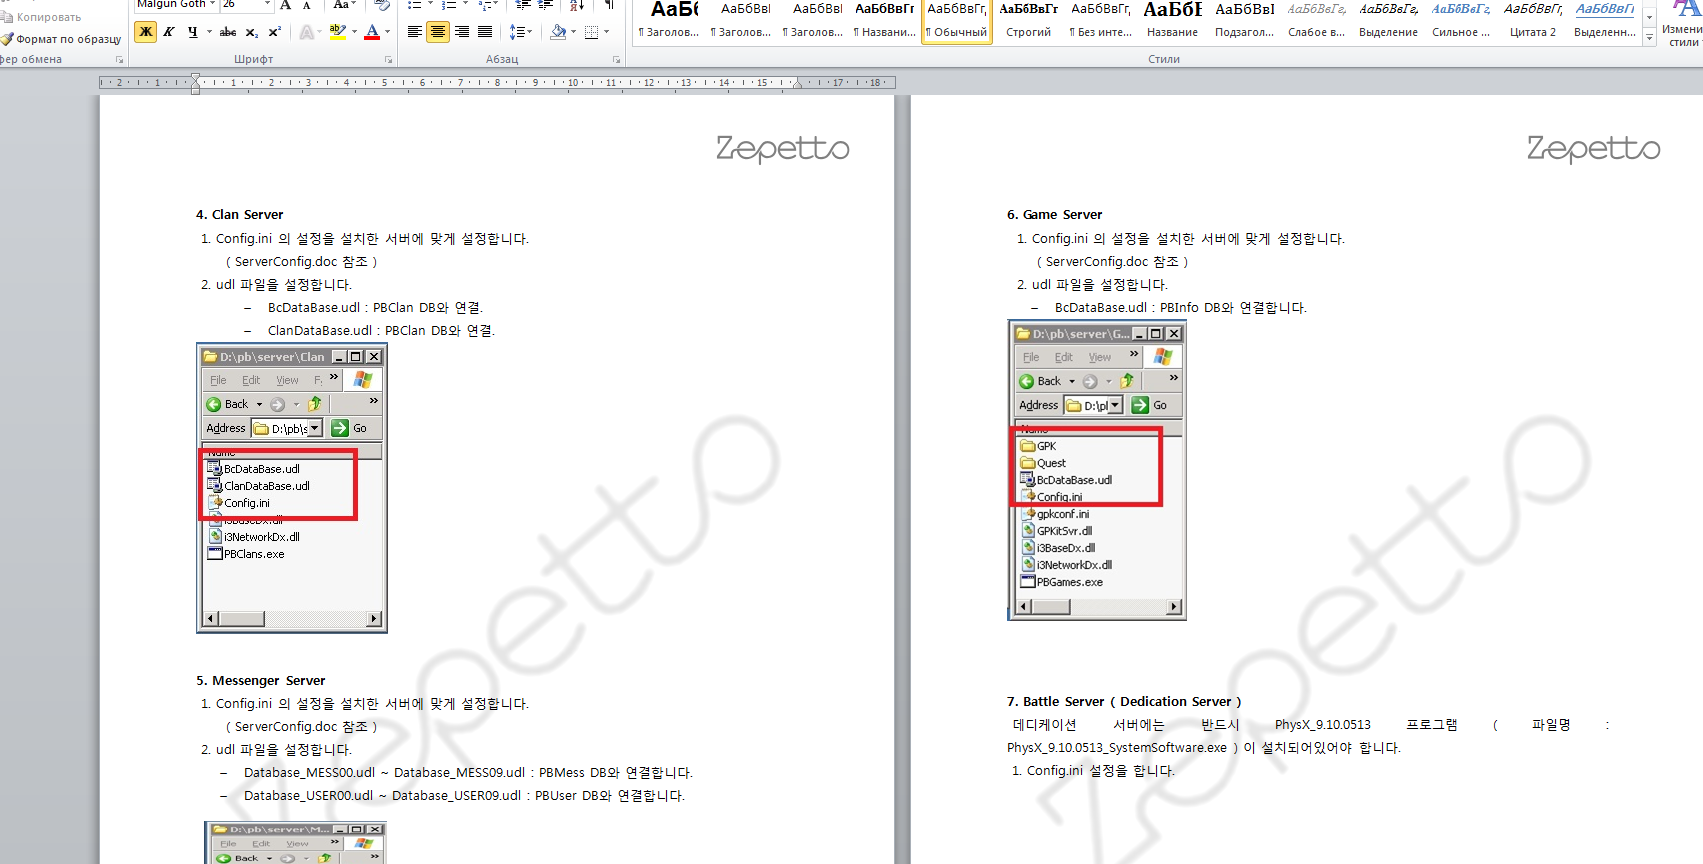Click the heading "7. Battle Server ( Dedication Server )"
1703x864 pixels.
click(x=1124, y=702)
